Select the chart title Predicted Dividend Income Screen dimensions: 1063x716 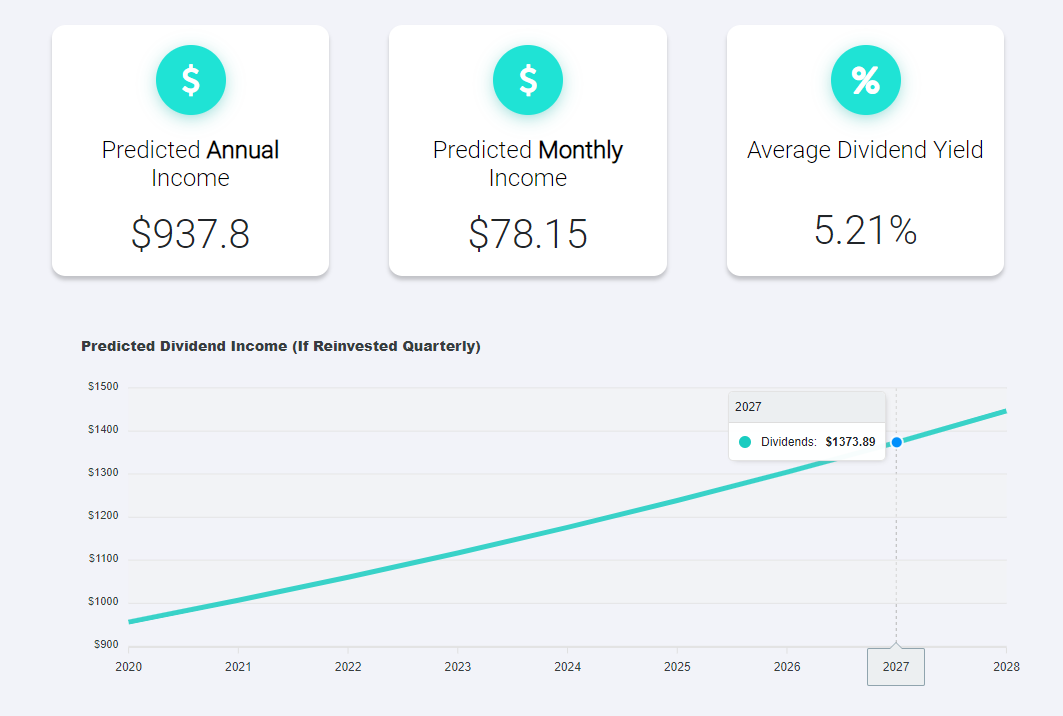click(x=280, y=346)
